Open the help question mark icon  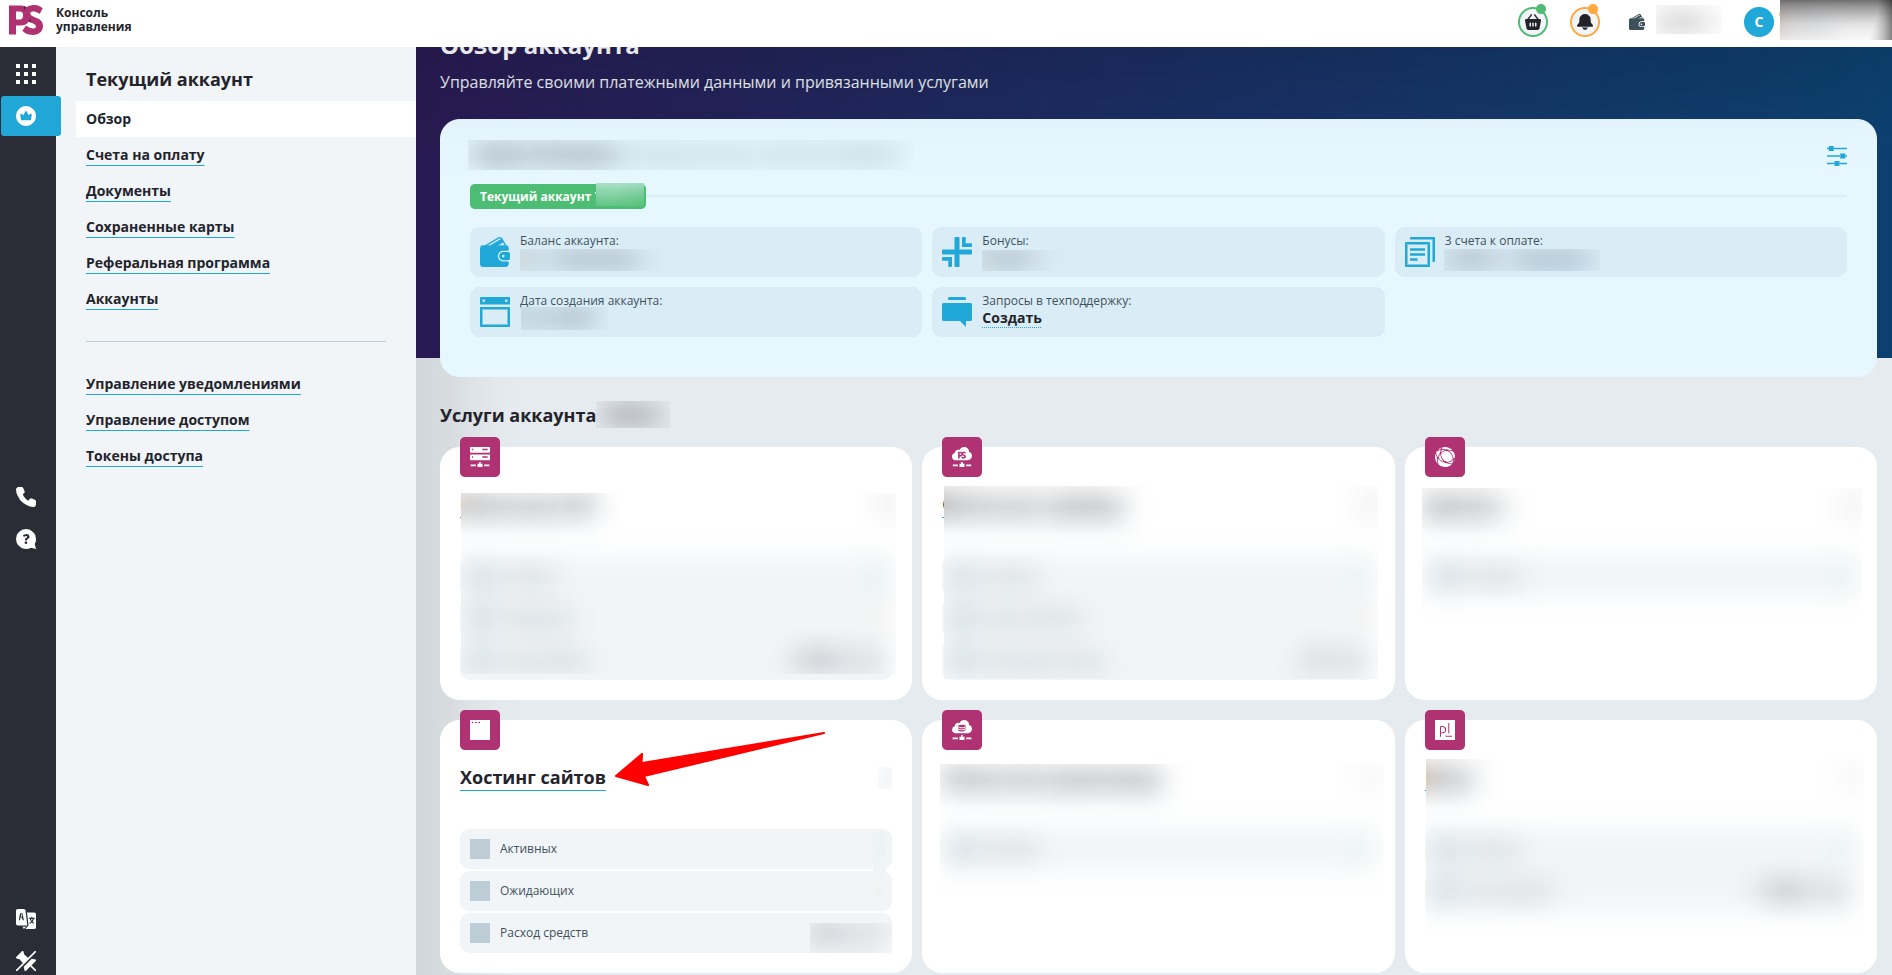point(26,540)
